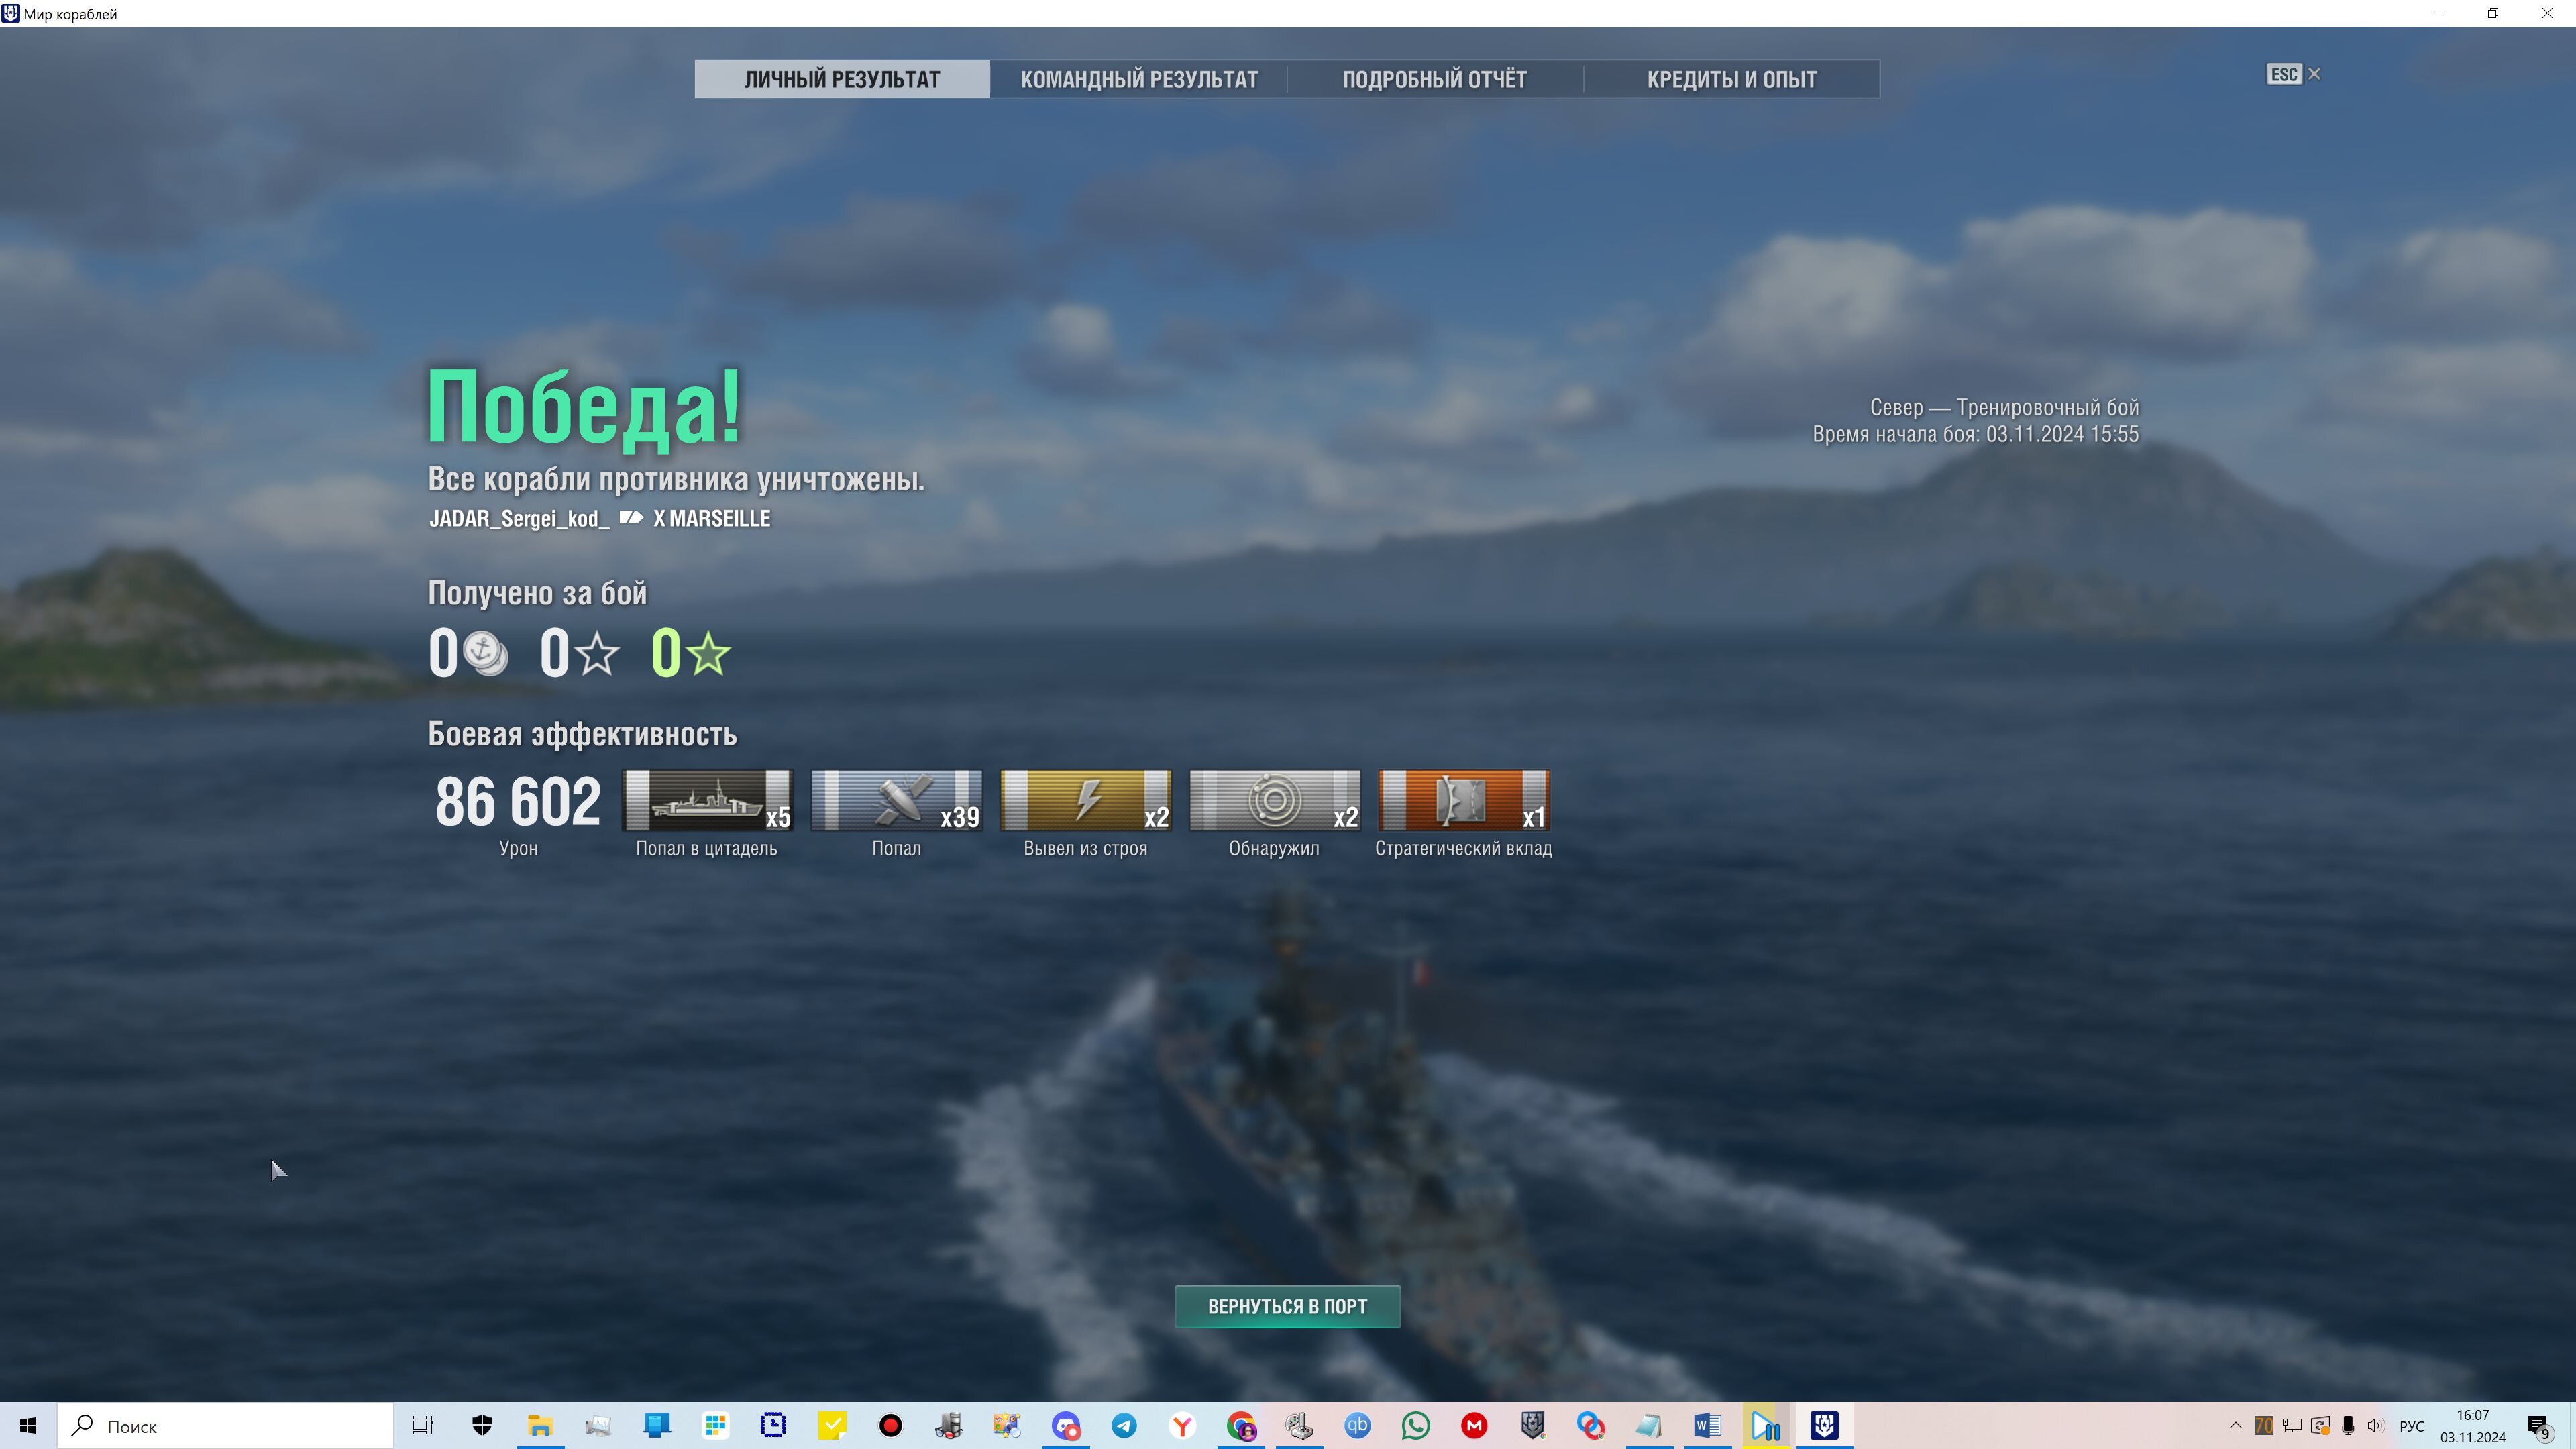
Task: Open the yellow sticky notes taskbar app
Action: (832, 1426)
